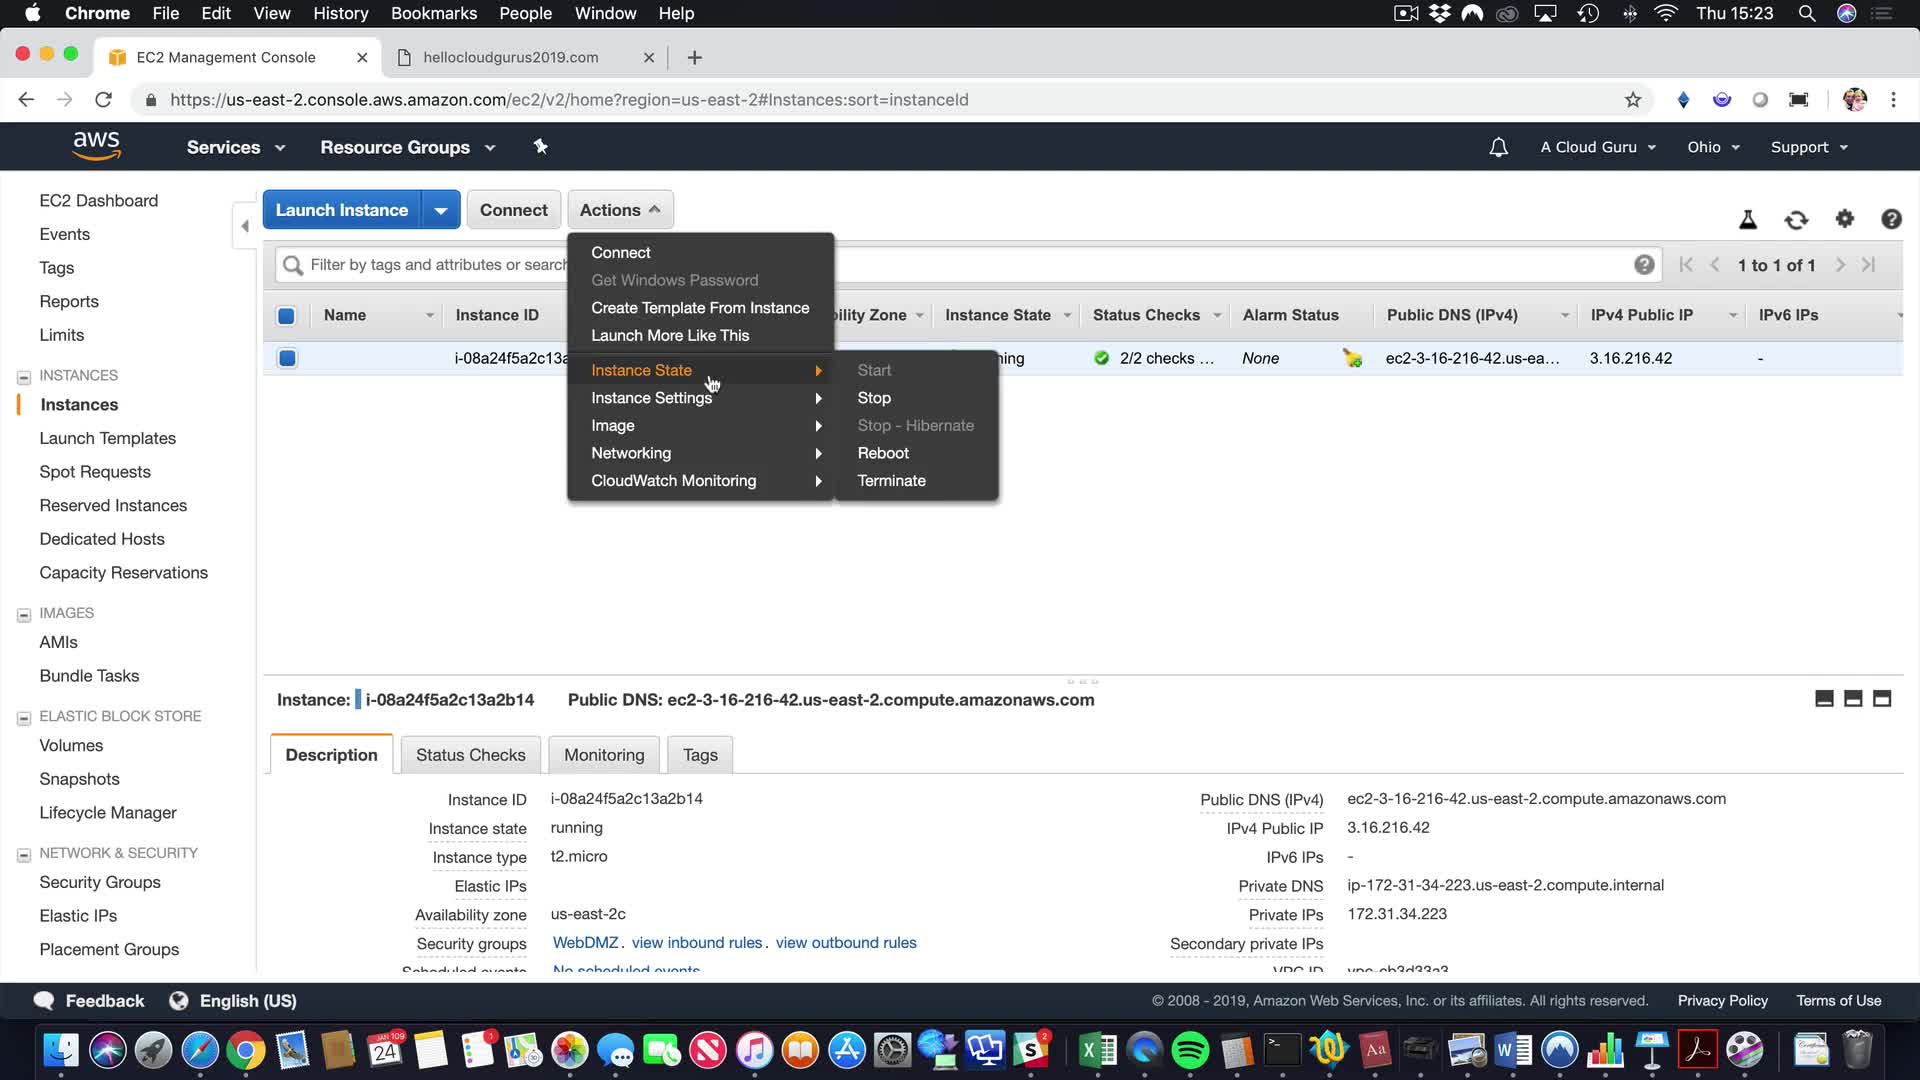Click the Connect button
Screen dimensions: 1920x1080
pos(513,210)
